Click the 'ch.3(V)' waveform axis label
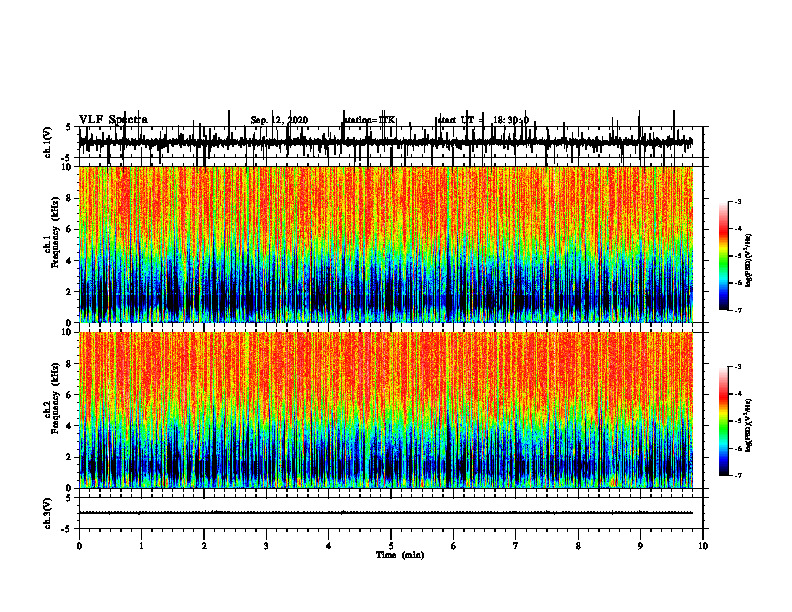Screen dimensions: 792x612 point(48,513)
